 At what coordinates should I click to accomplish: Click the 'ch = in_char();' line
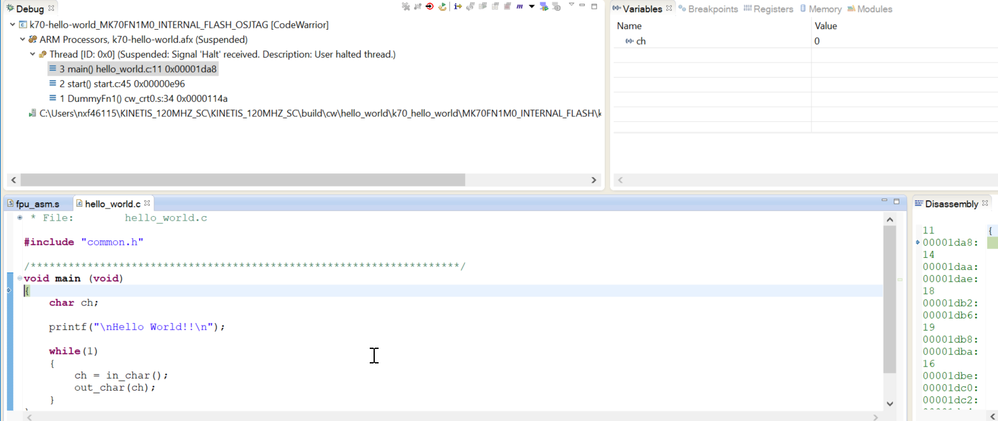click(121, 375)
